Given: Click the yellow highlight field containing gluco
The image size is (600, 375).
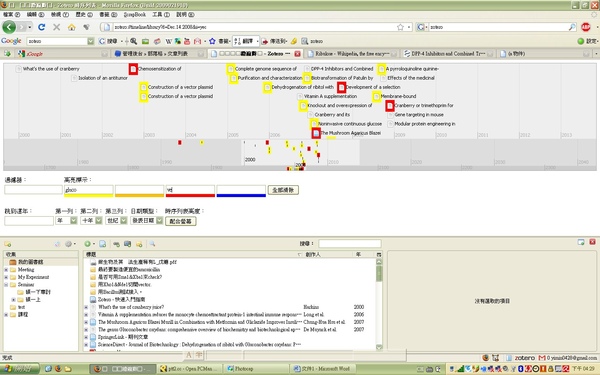Looking at the screenshot, I should point(89,190).
